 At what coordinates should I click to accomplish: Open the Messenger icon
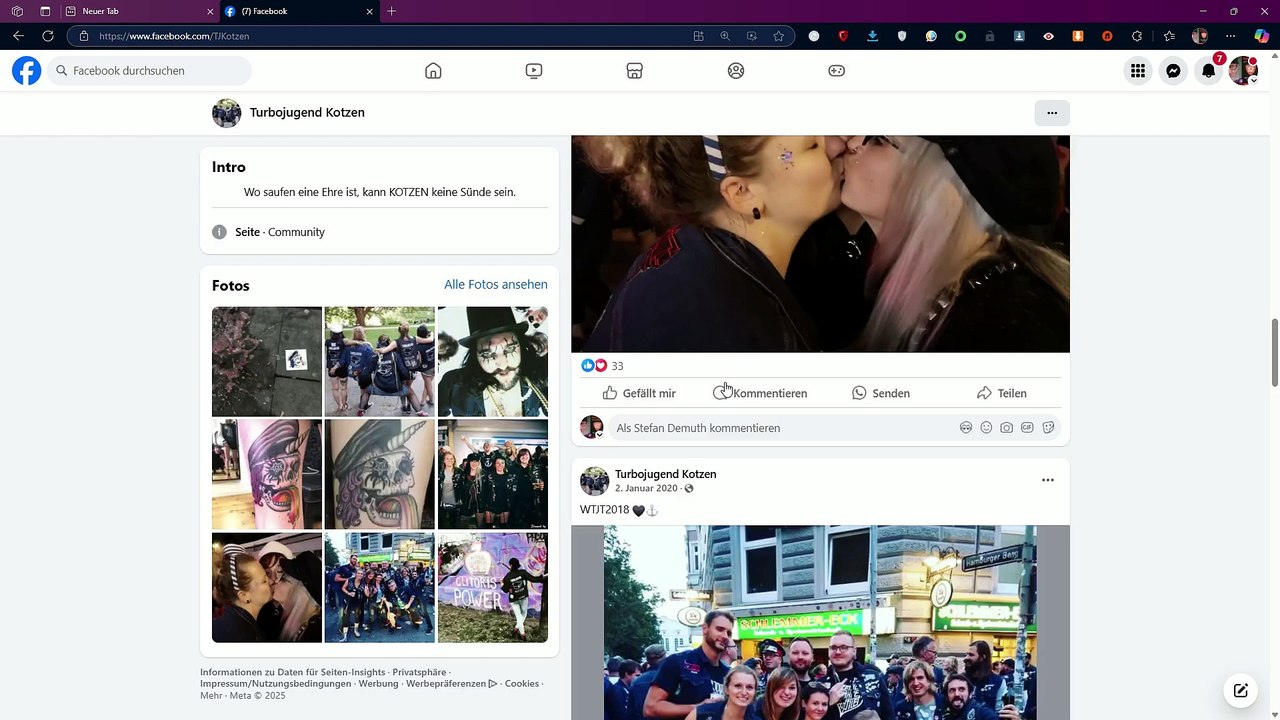(1173, 71)
